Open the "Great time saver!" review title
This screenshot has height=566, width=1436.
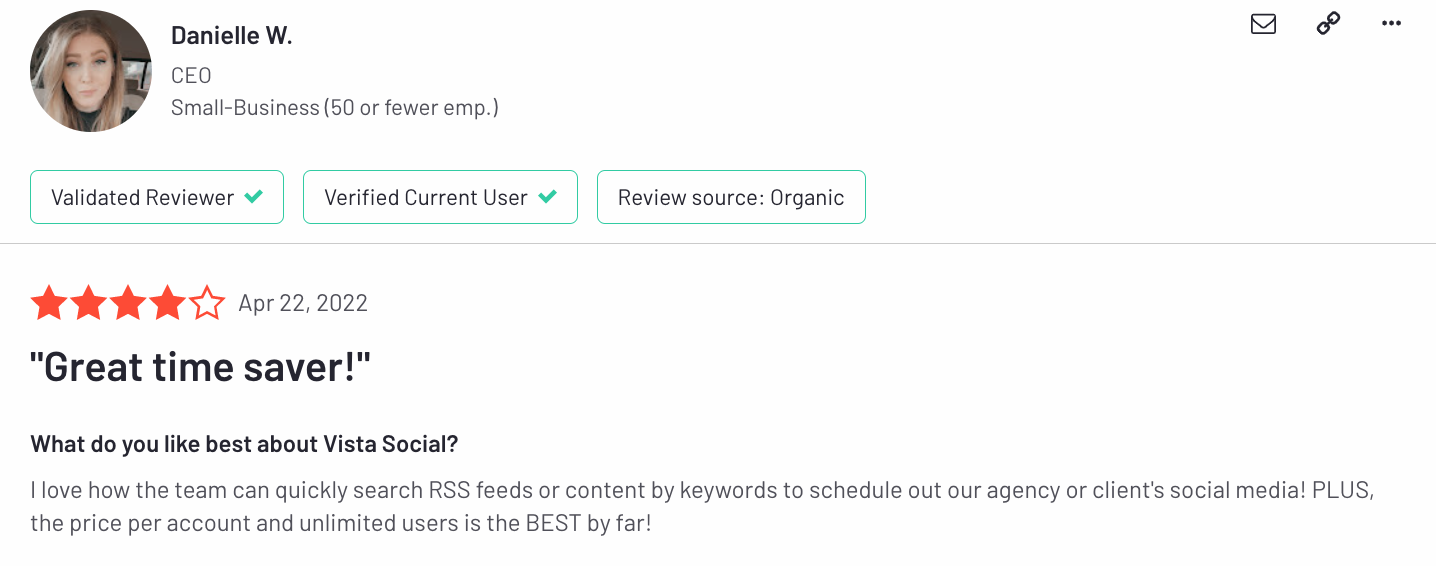pos(201,368)
